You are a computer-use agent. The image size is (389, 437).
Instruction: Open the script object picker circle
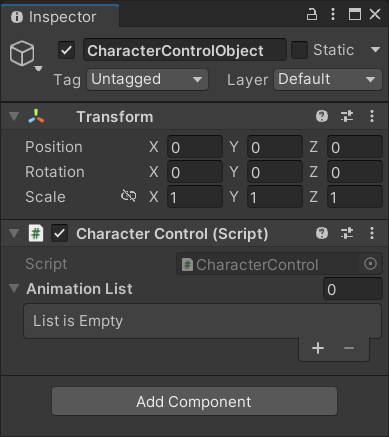[x=370, y=264]
